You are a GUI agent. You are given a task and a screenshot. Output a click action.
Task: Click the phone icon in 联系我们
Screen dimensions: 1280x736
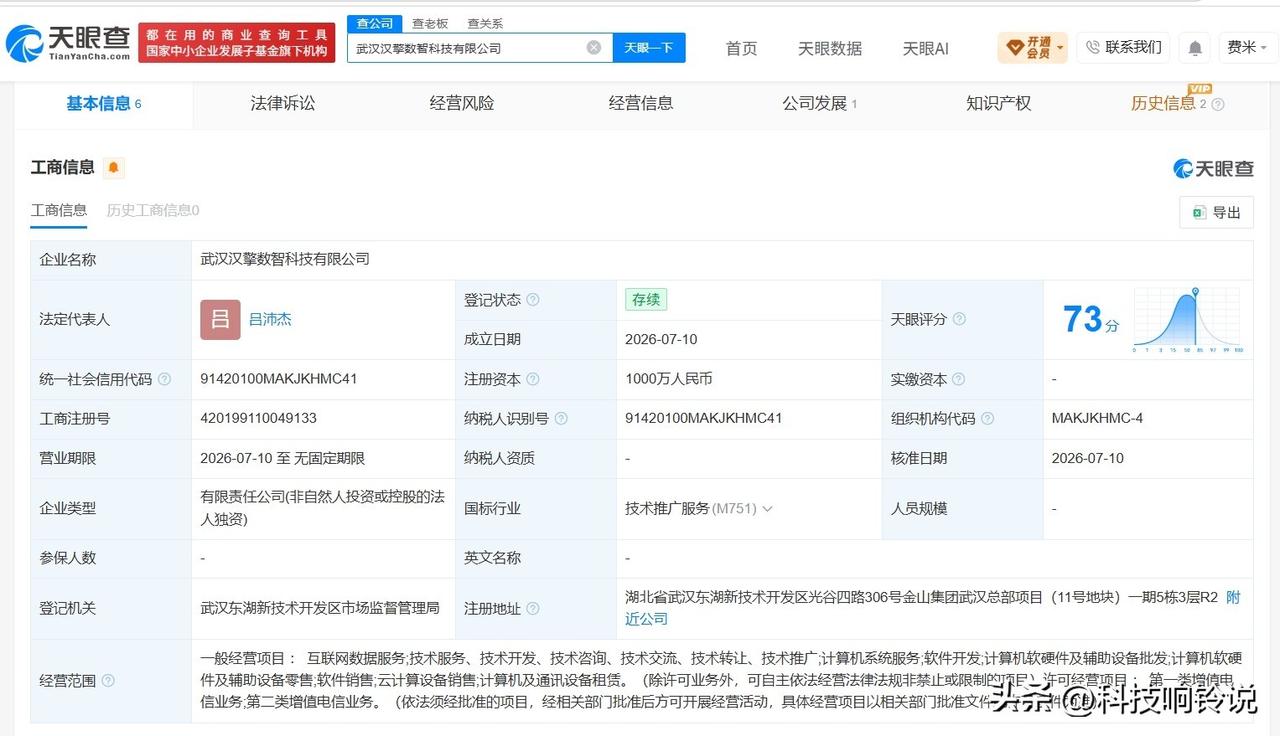(x=1092, y=47)
